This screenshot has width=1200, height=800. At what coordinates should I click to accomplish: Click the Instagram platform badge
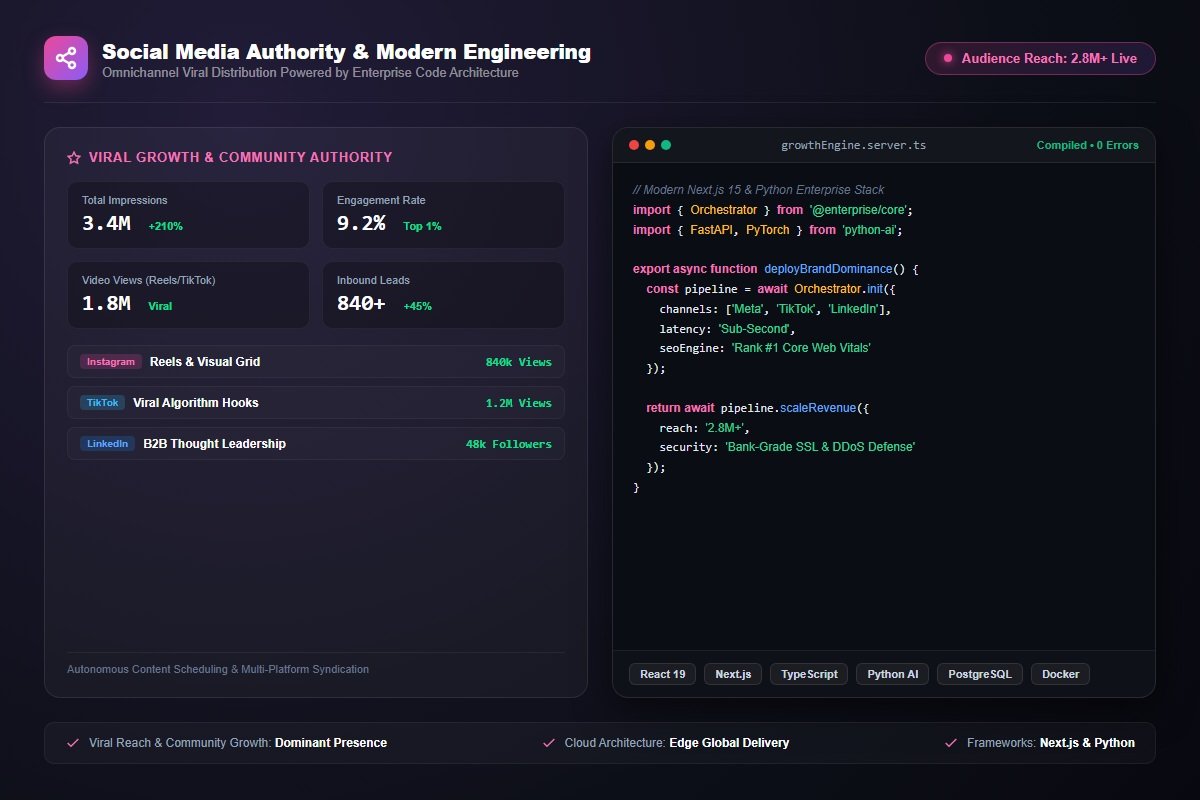111,362
